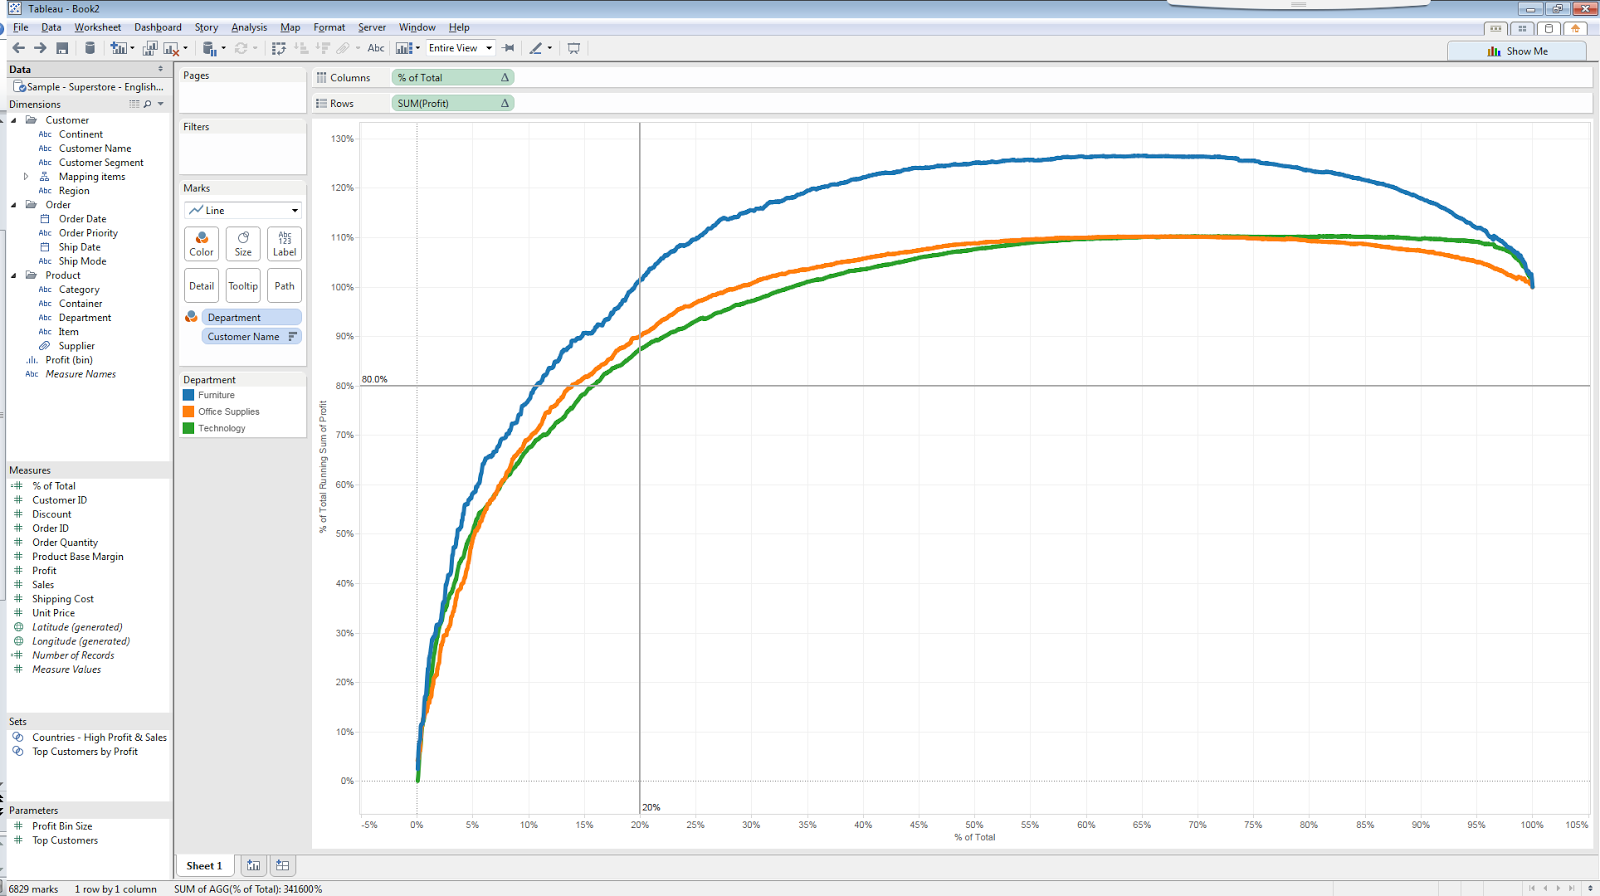Screen dimensions: 1600x896
Task: Click the Undo back arrow in toolbar
Action: click(x=18, y=48)
